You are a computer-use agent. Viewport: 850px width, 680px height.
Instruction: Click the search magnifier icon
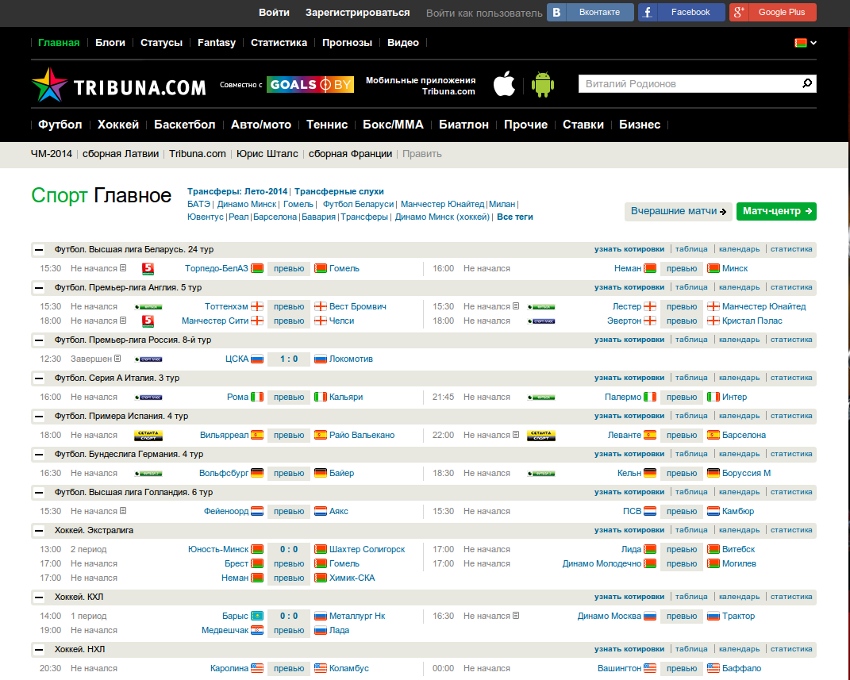point(808,84)
